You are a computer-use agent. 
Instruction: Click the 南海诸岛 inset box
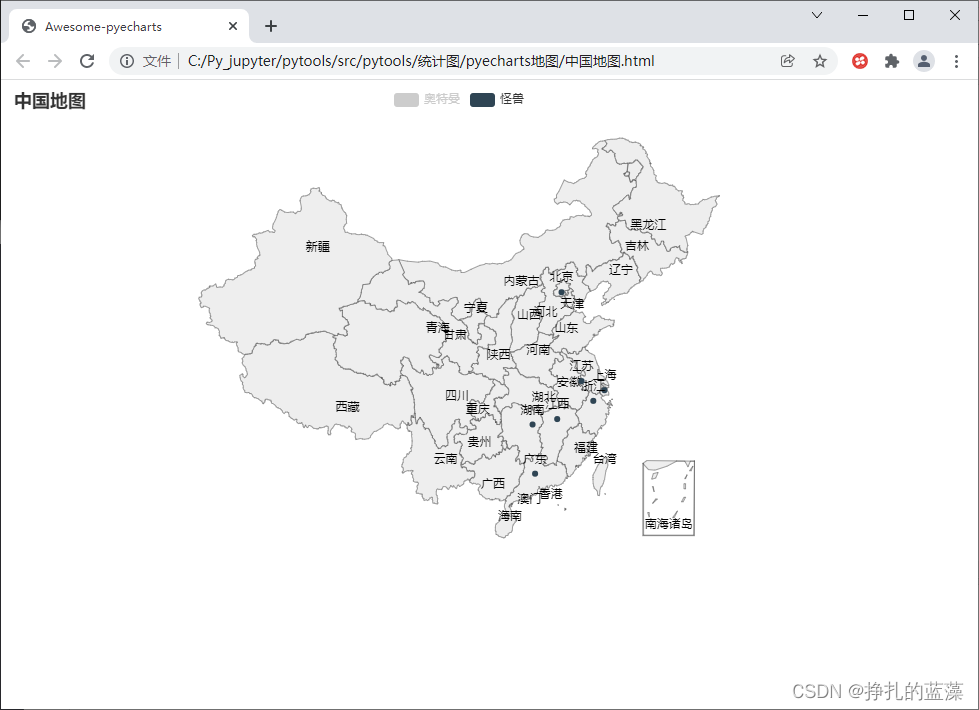point(669,497)
